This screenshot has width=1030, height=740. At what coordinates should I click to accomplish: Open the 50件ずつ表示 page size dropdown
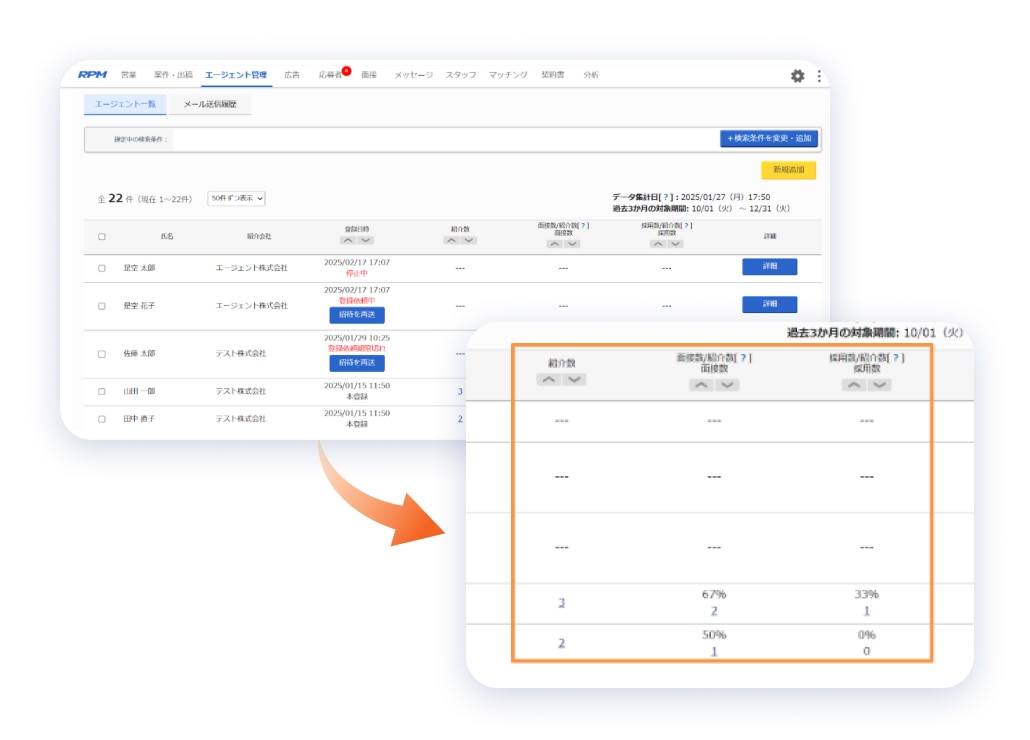point(236,198)
